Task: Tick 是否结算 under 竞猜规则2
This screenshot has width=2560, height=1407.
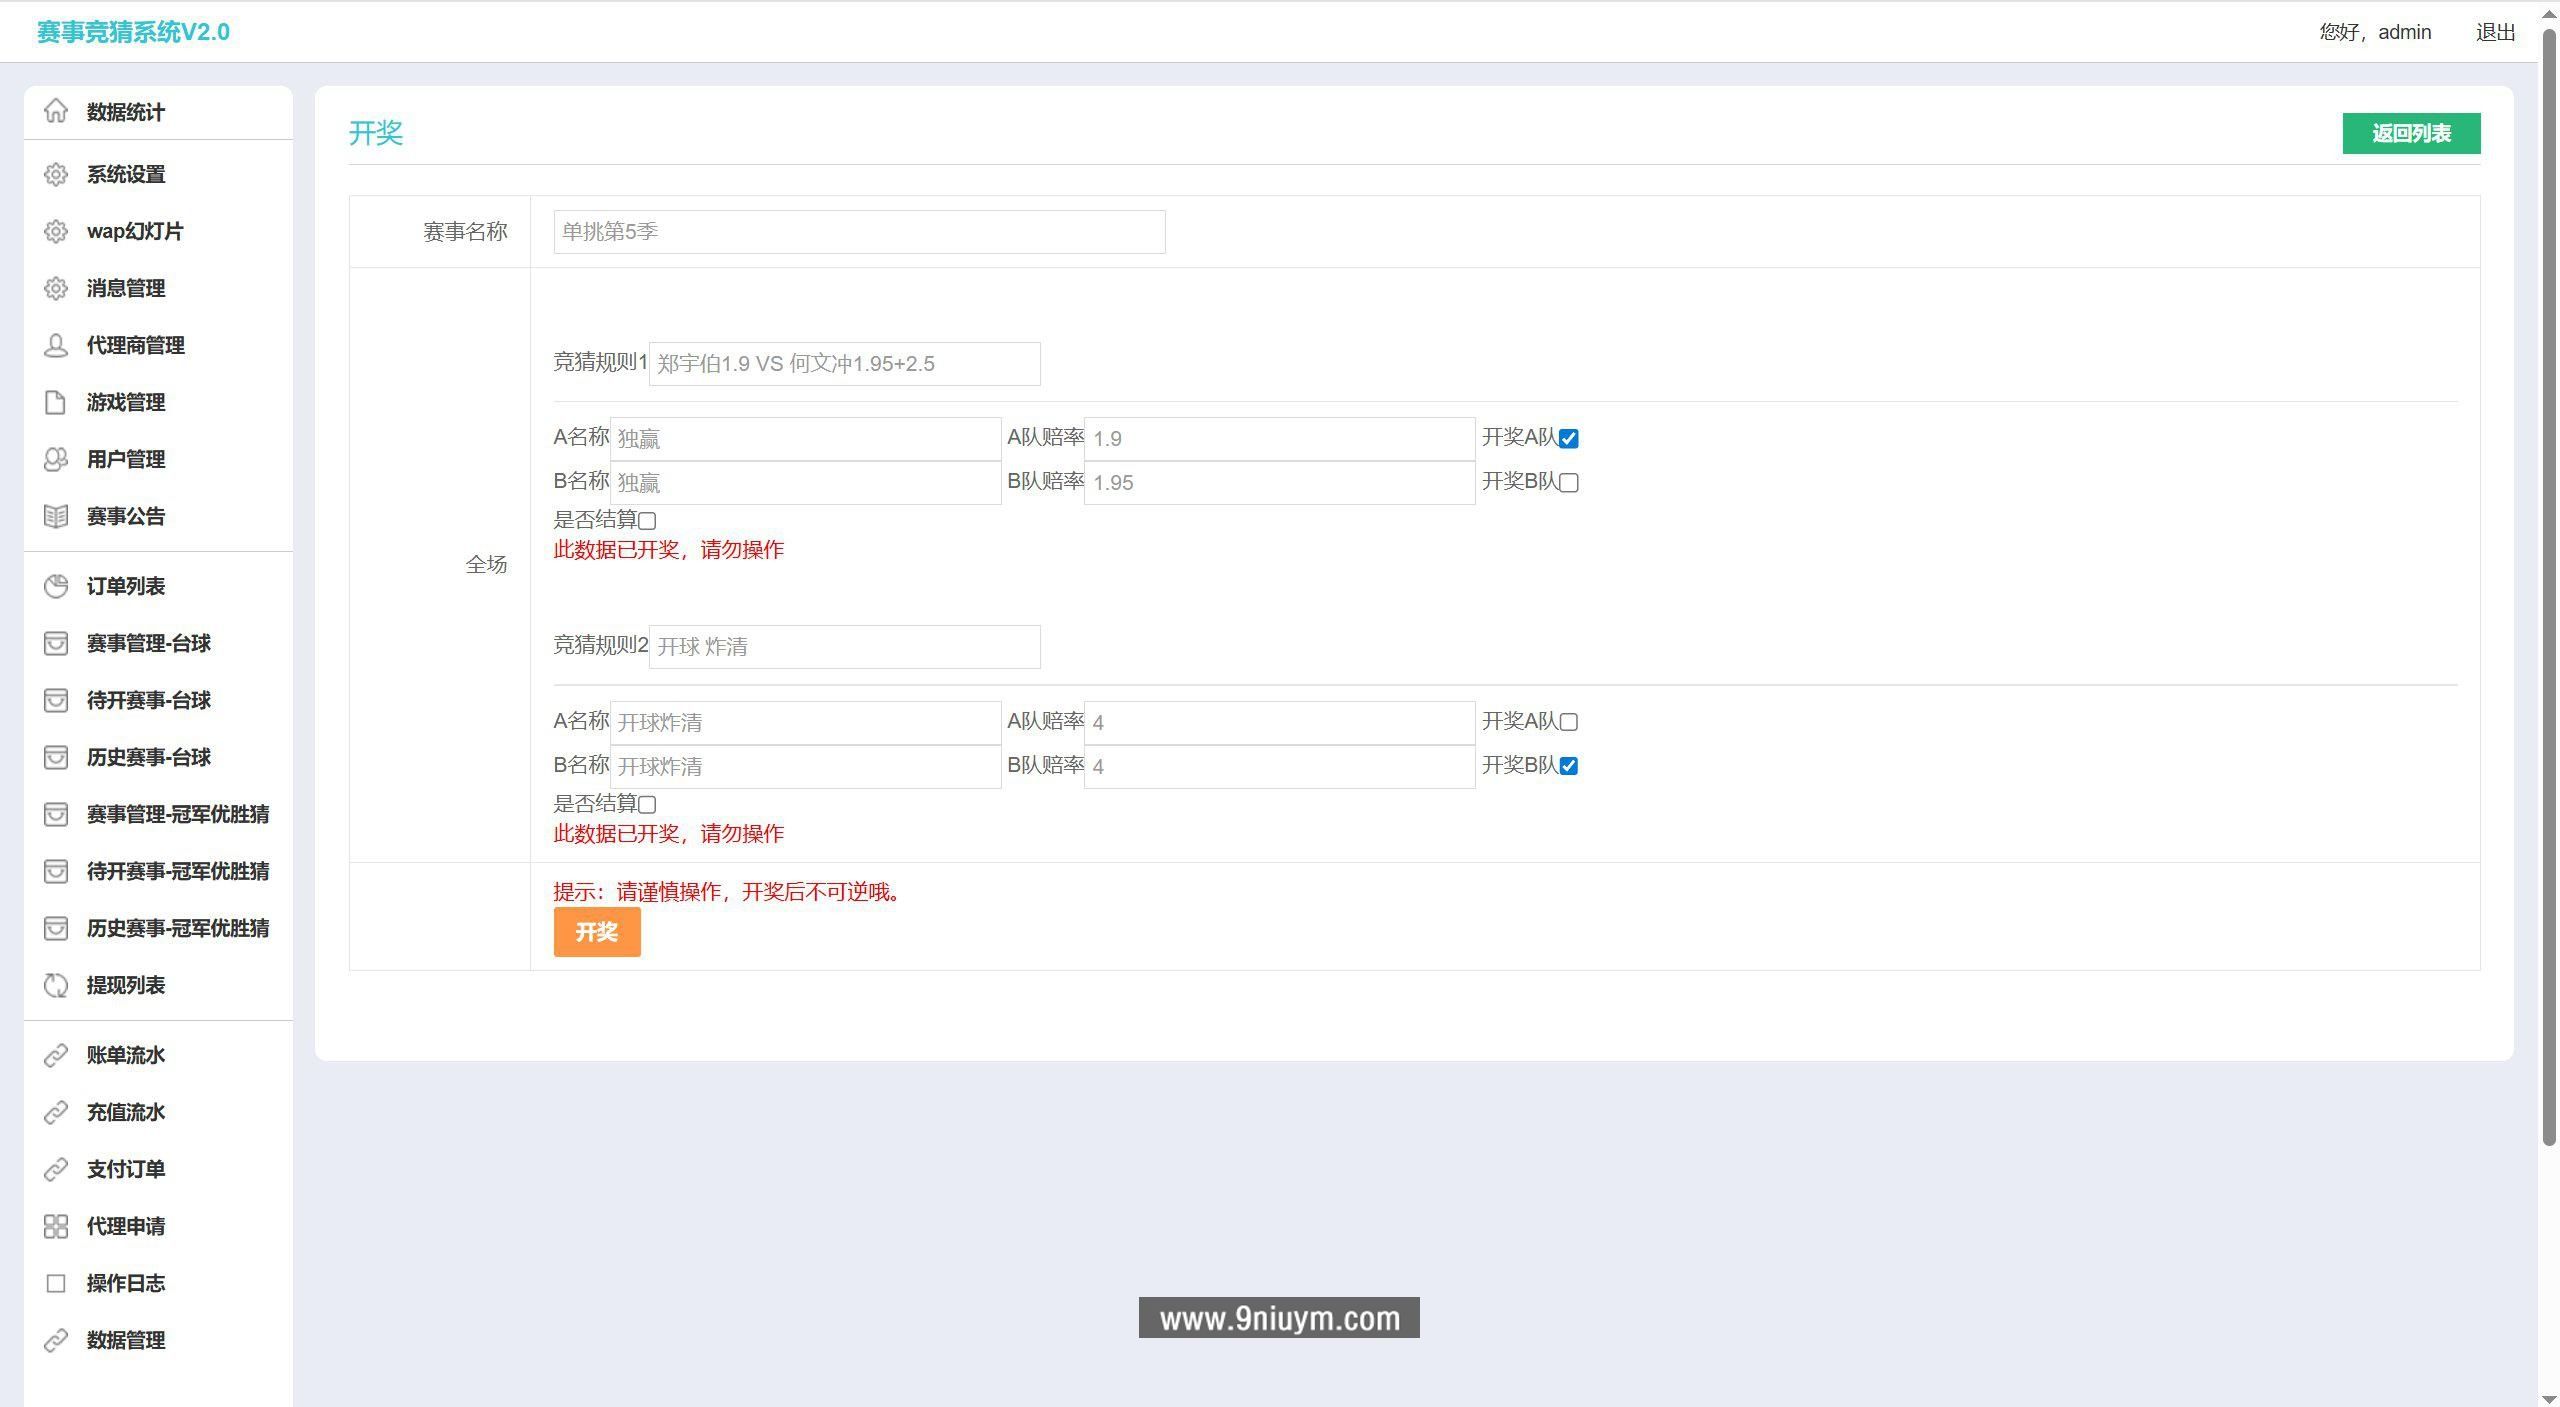Action: coord(647,805)
